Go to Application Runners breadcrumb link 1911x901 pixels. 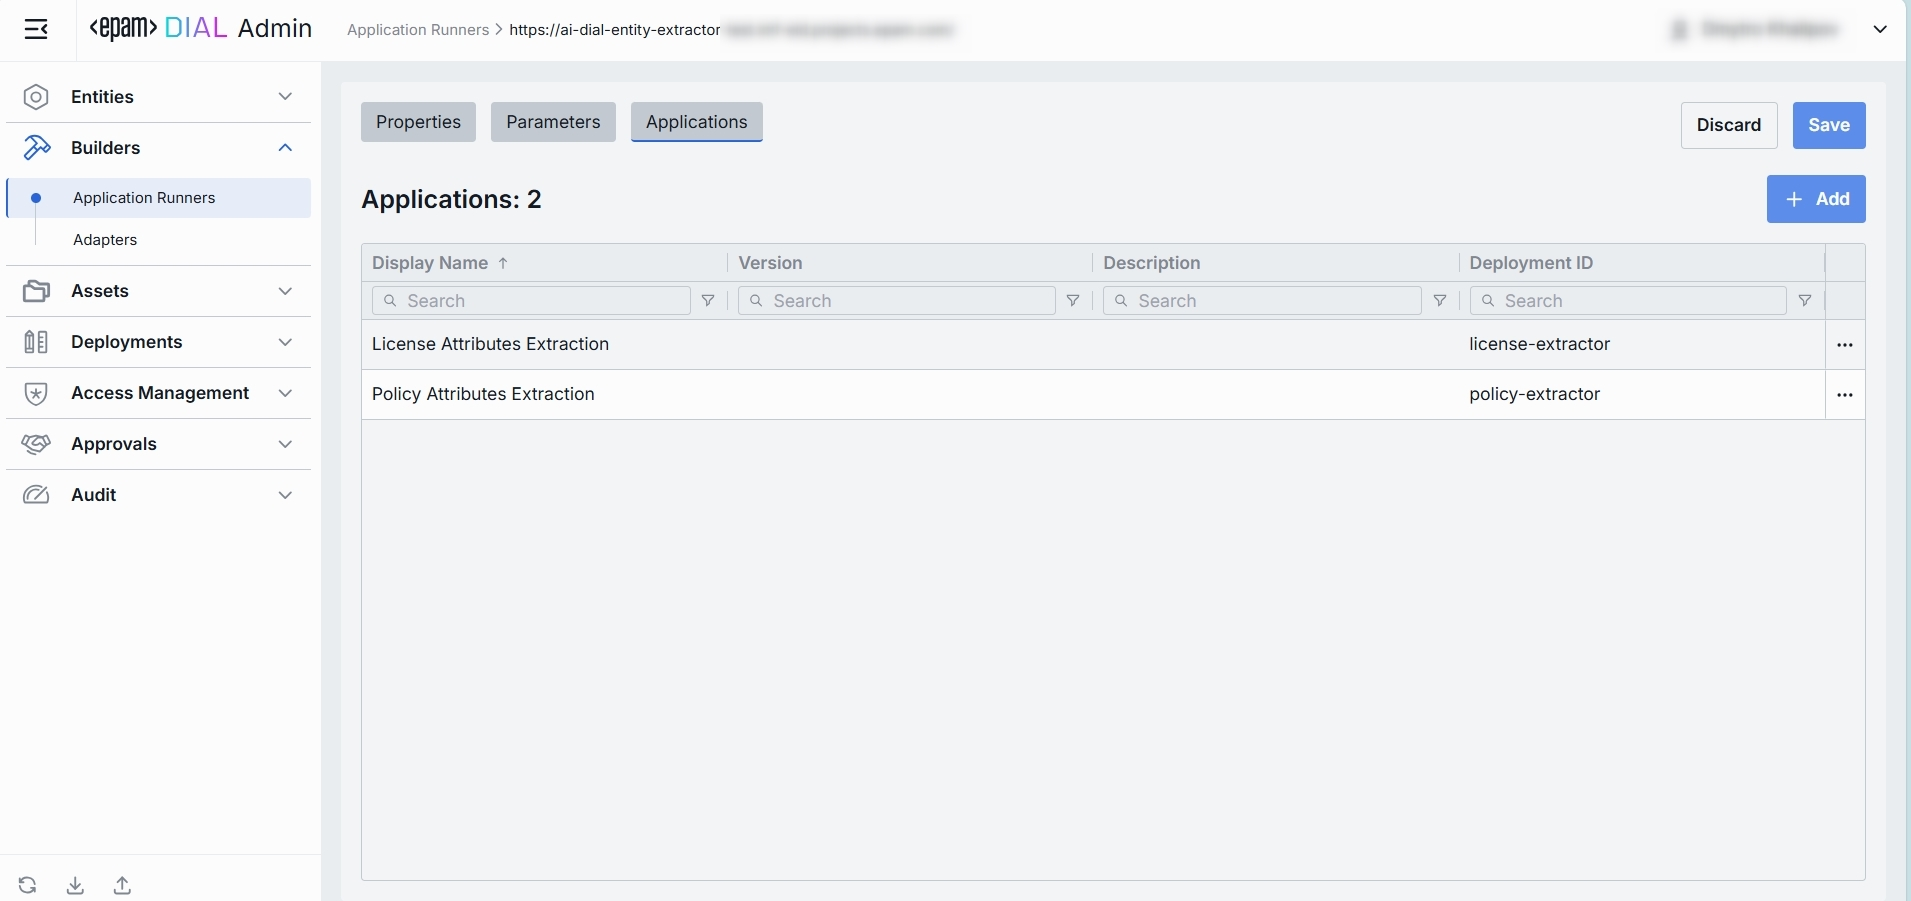click(x=418, y=30)
